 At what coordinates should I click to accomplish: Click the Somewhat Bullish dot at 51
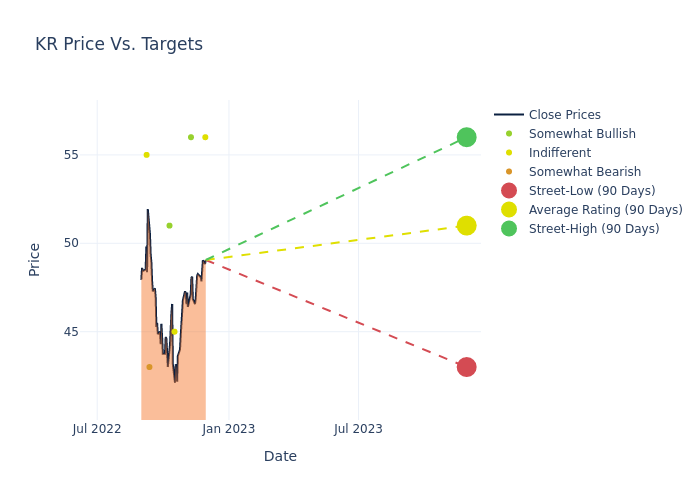[169, 226]
